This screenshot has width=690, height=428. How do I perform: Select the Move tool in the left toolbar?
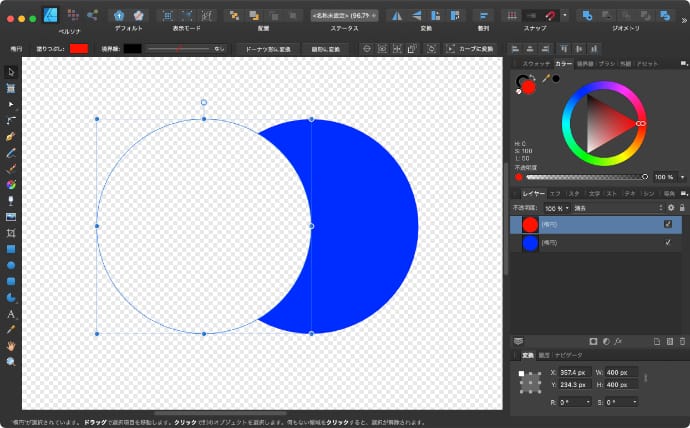(x=11, y=72)
